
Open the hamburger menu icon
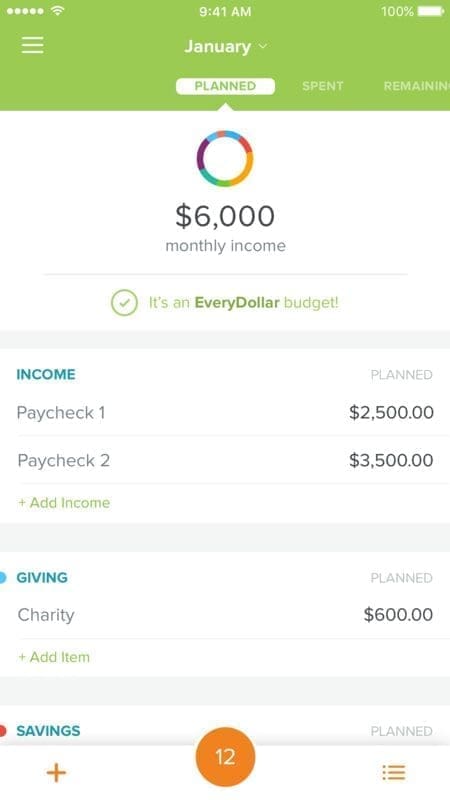coord(32,45)
